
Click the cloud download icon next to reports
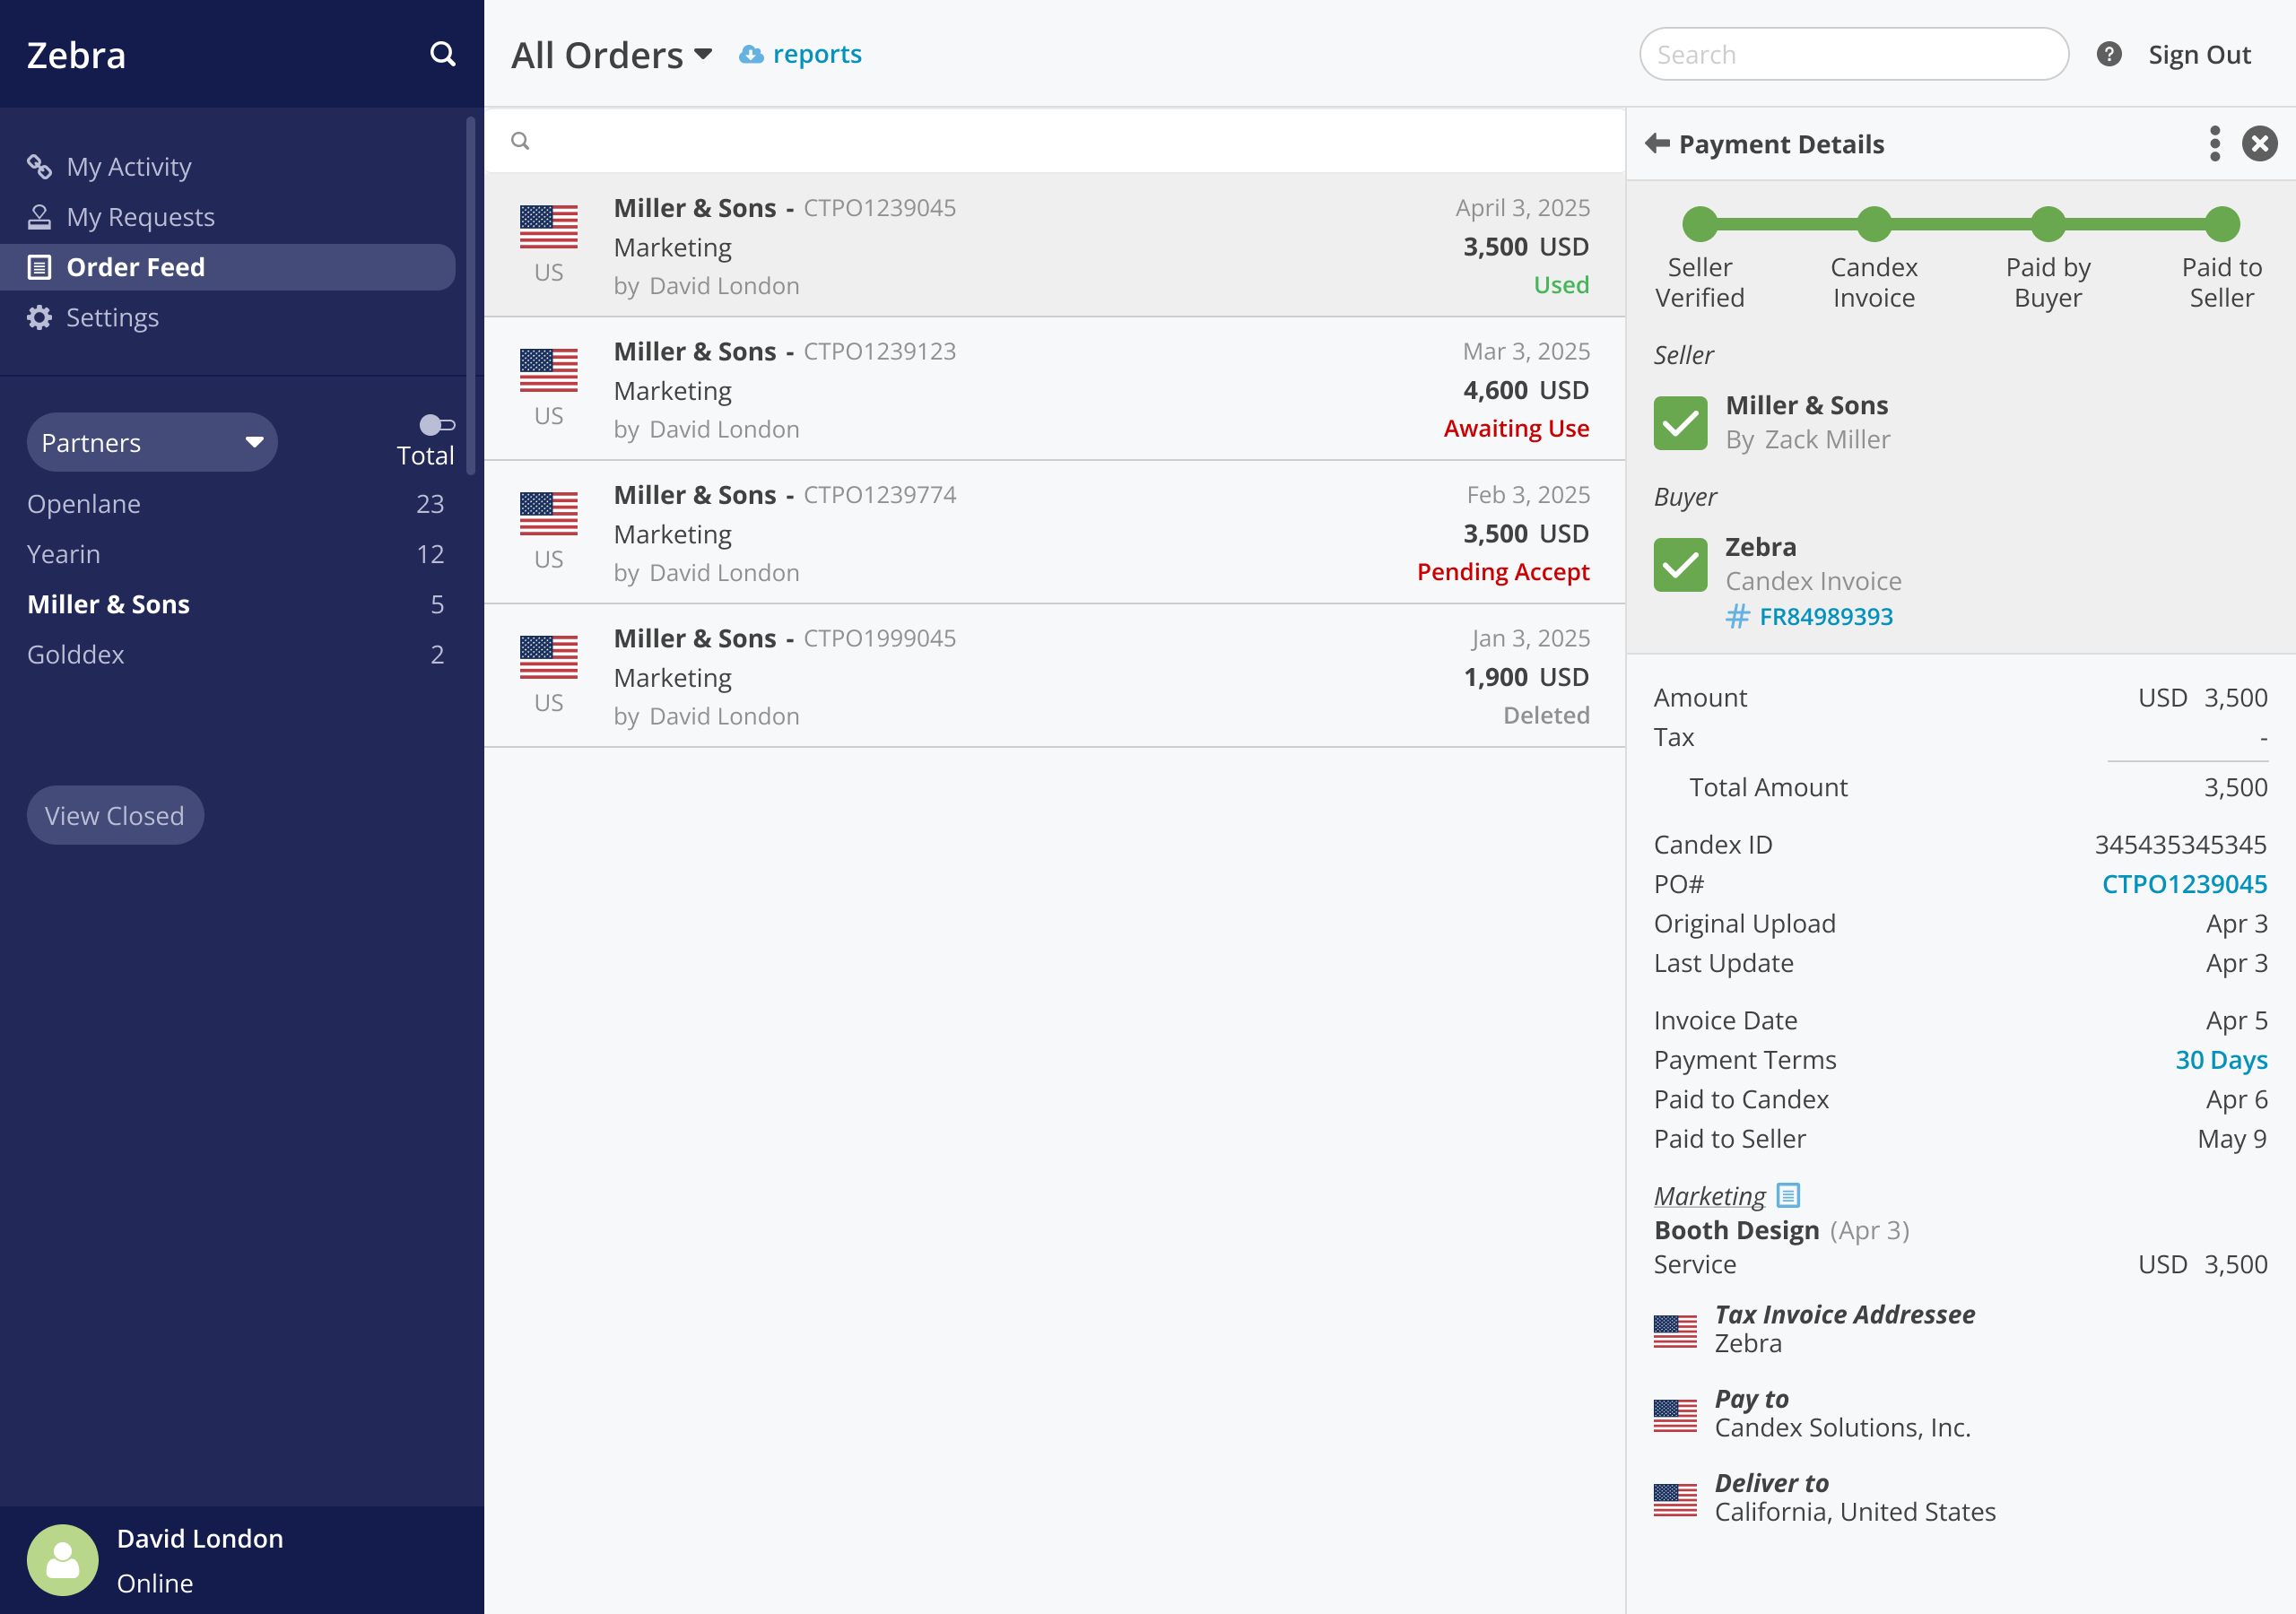[x=750, y=55]
